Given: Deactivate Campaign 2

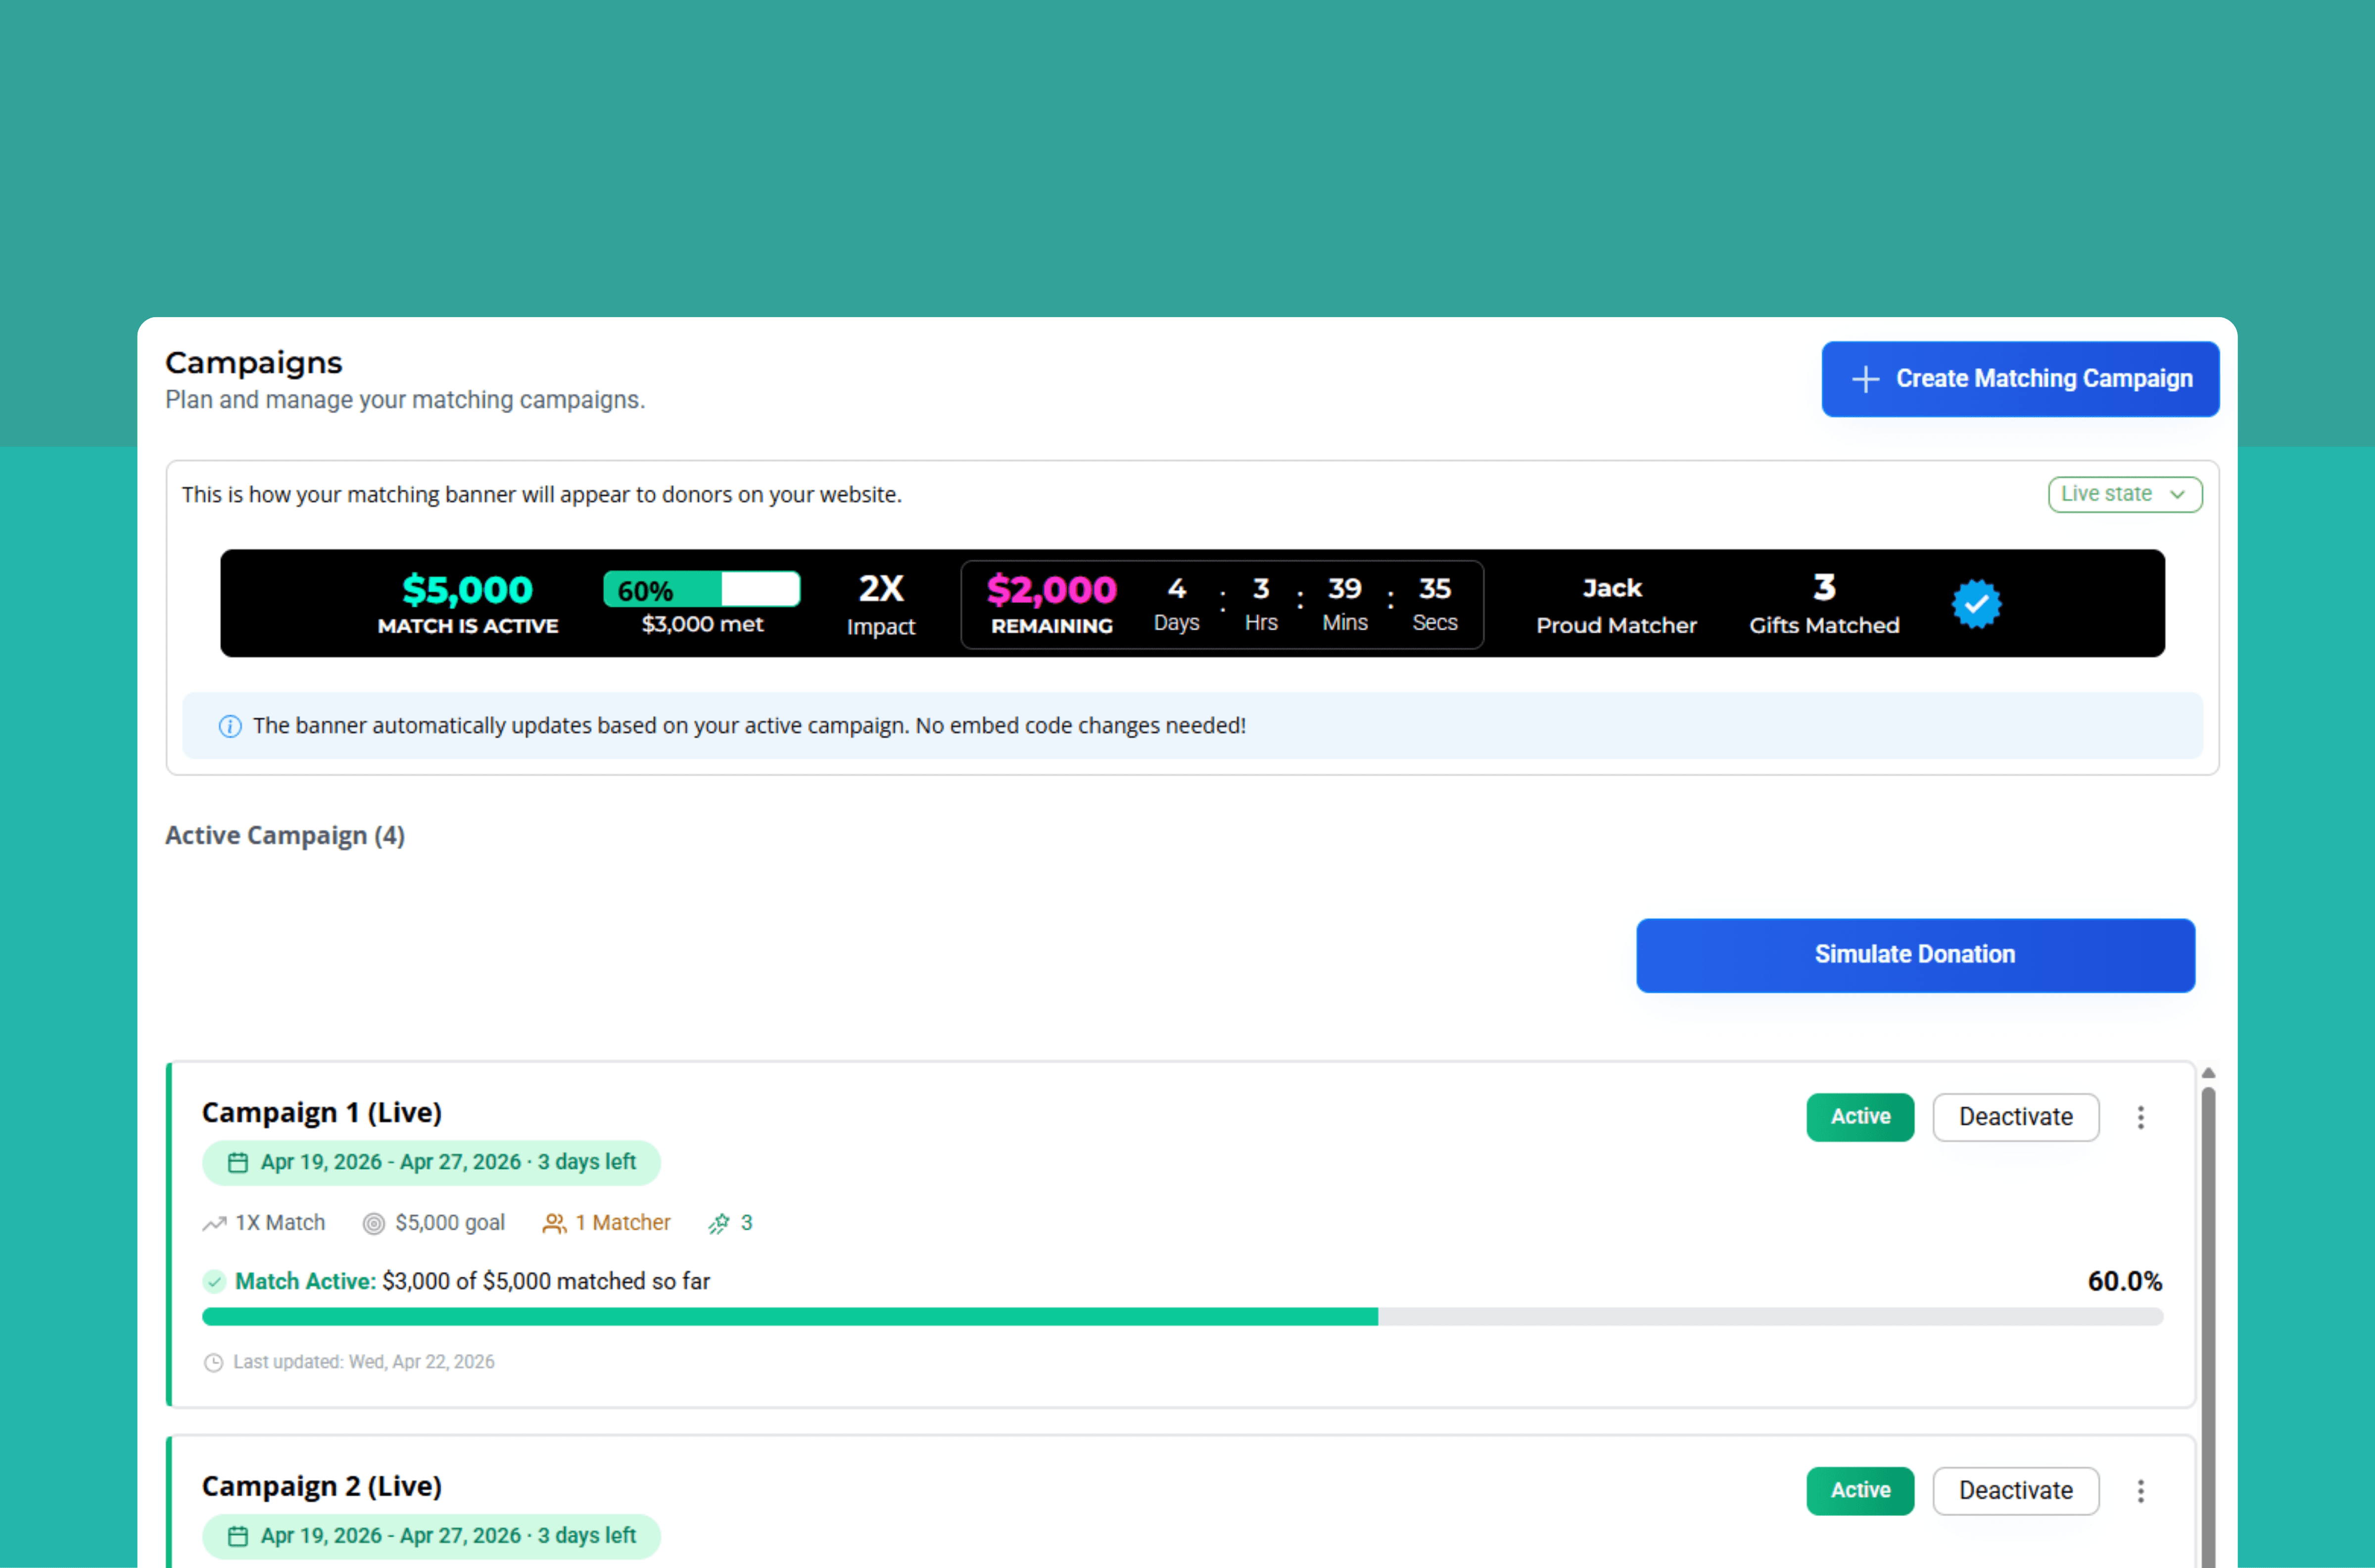Looking at the screenshot, I should click(2015, 1491).
